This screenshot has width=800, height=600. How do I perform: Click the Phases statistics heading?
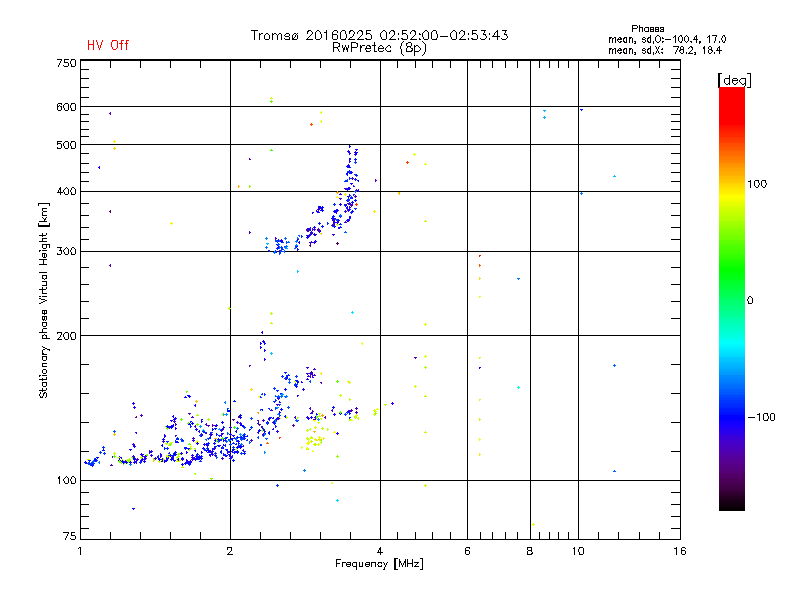click(647, 29)
